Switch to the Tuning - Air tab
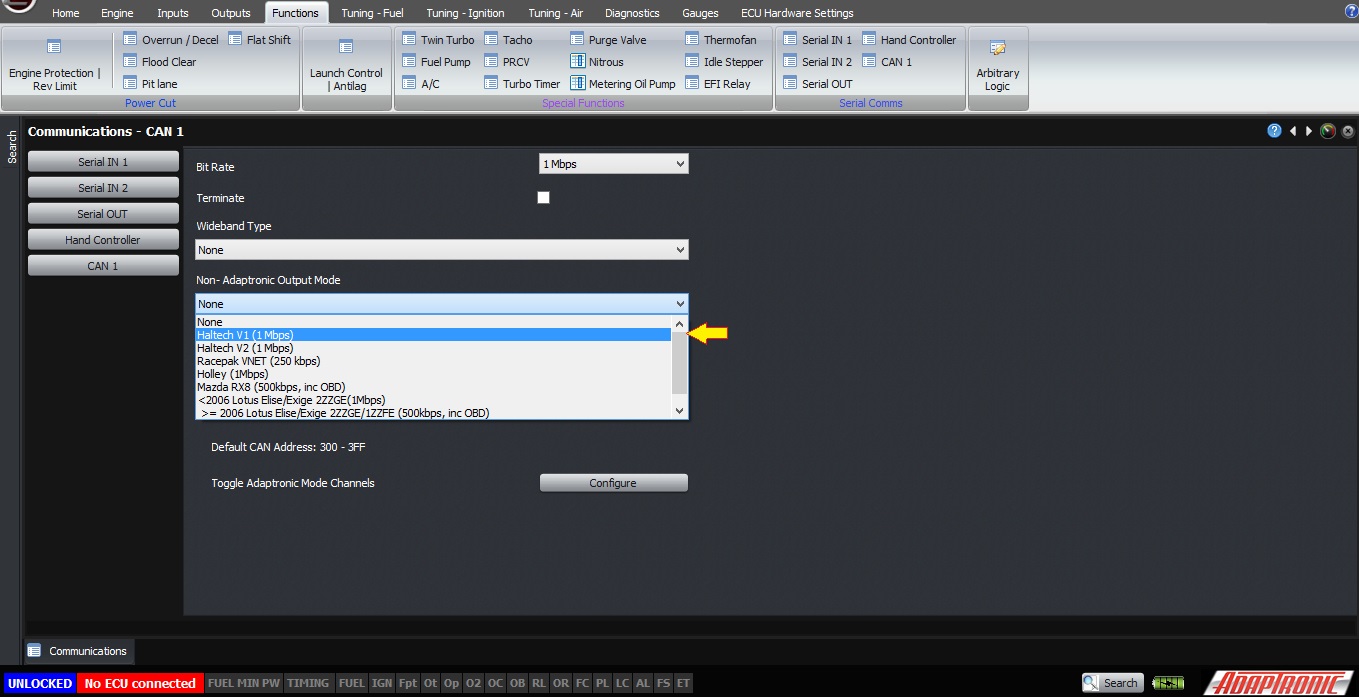Image resolution: width=1359 pixels, height=697 pixels. coord(555,13)
